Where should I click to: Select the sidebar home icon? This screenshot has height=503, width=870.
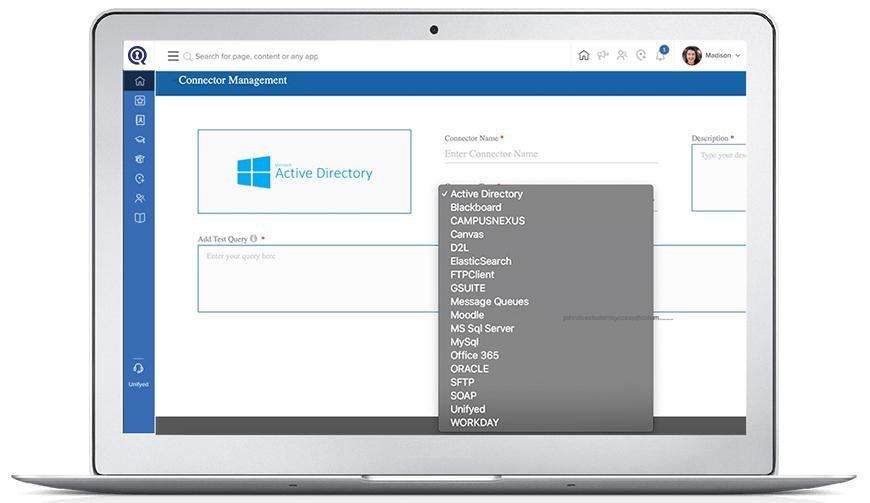point(140,81)
